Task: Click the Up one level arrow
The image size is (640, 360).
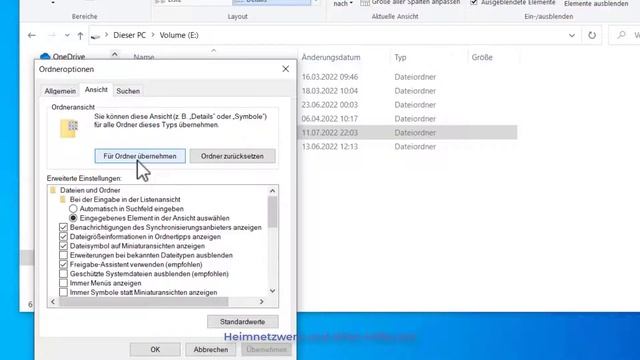Action: 80,36
